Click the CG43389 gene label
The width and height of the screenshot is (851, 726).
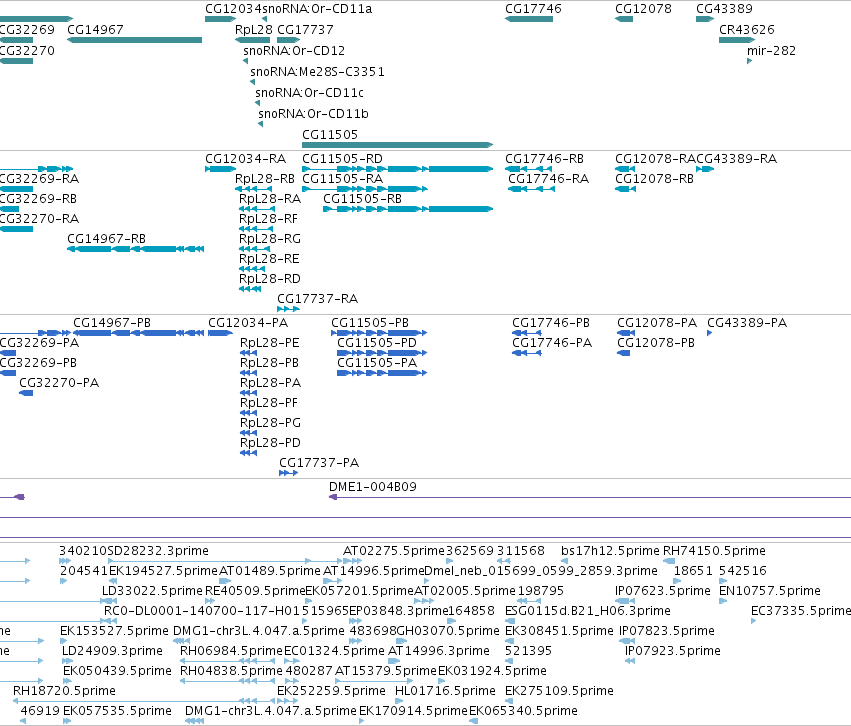pos(724,9)
